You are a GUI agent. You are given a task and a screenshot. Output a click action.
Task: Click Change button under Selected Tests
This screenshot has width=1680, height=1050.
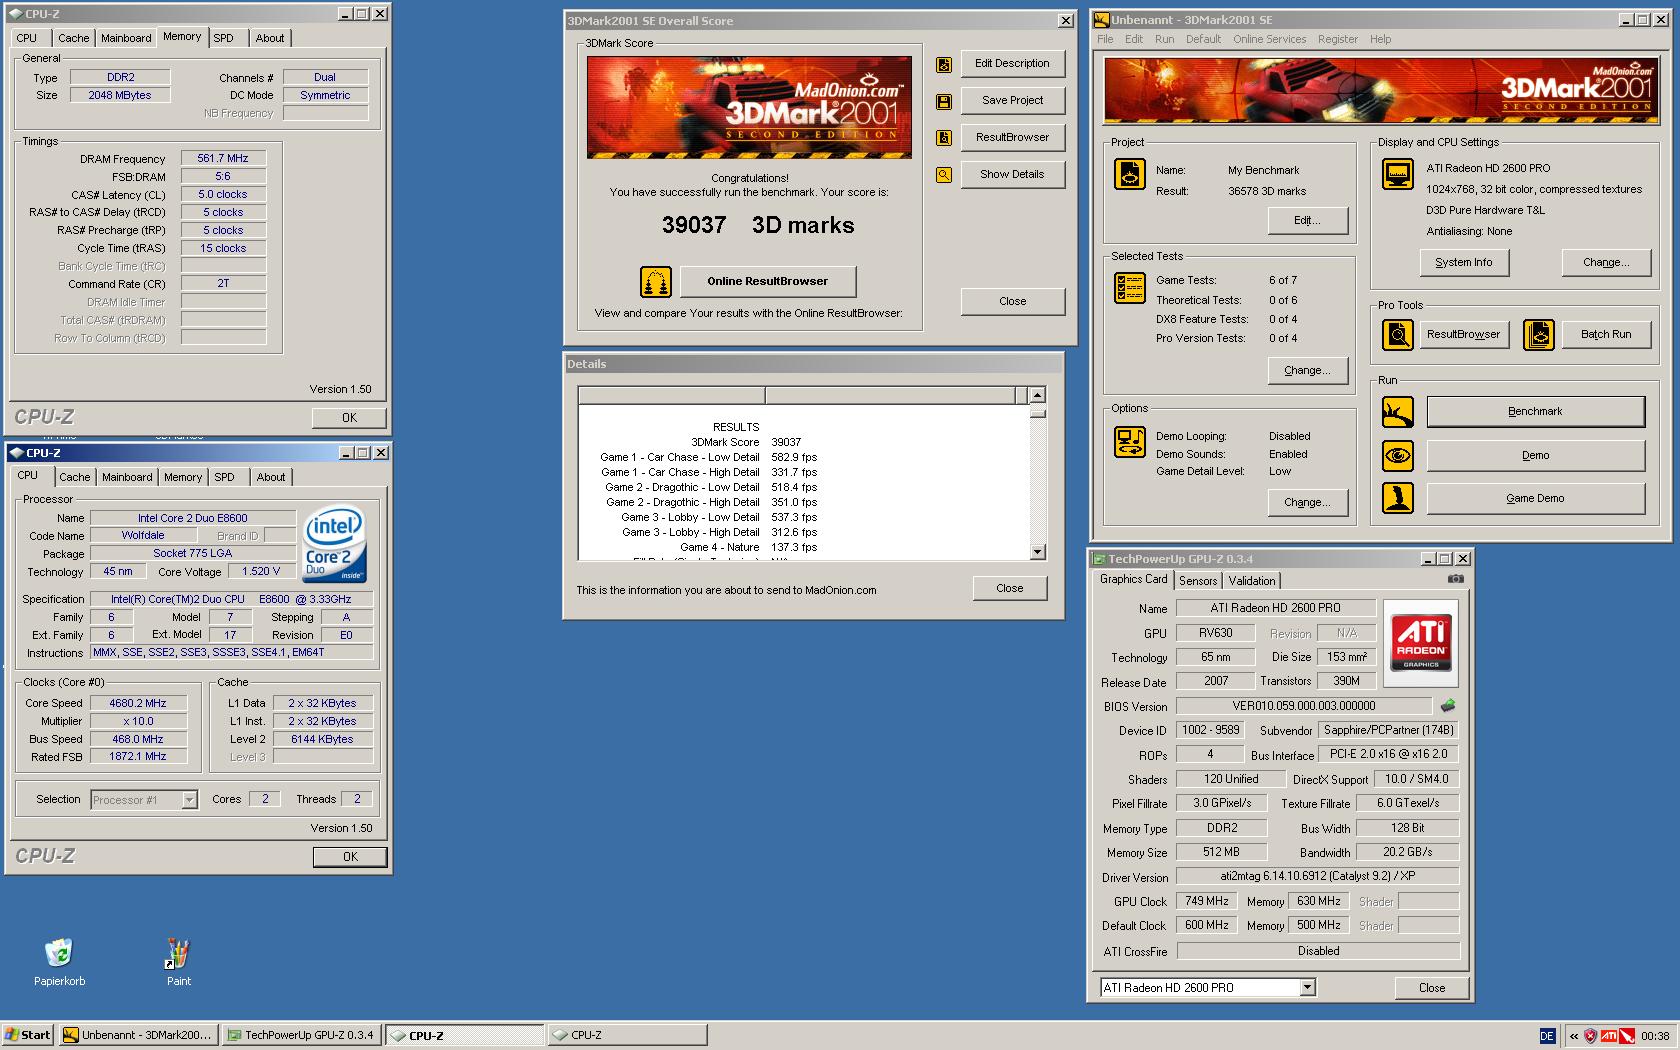1307,371
